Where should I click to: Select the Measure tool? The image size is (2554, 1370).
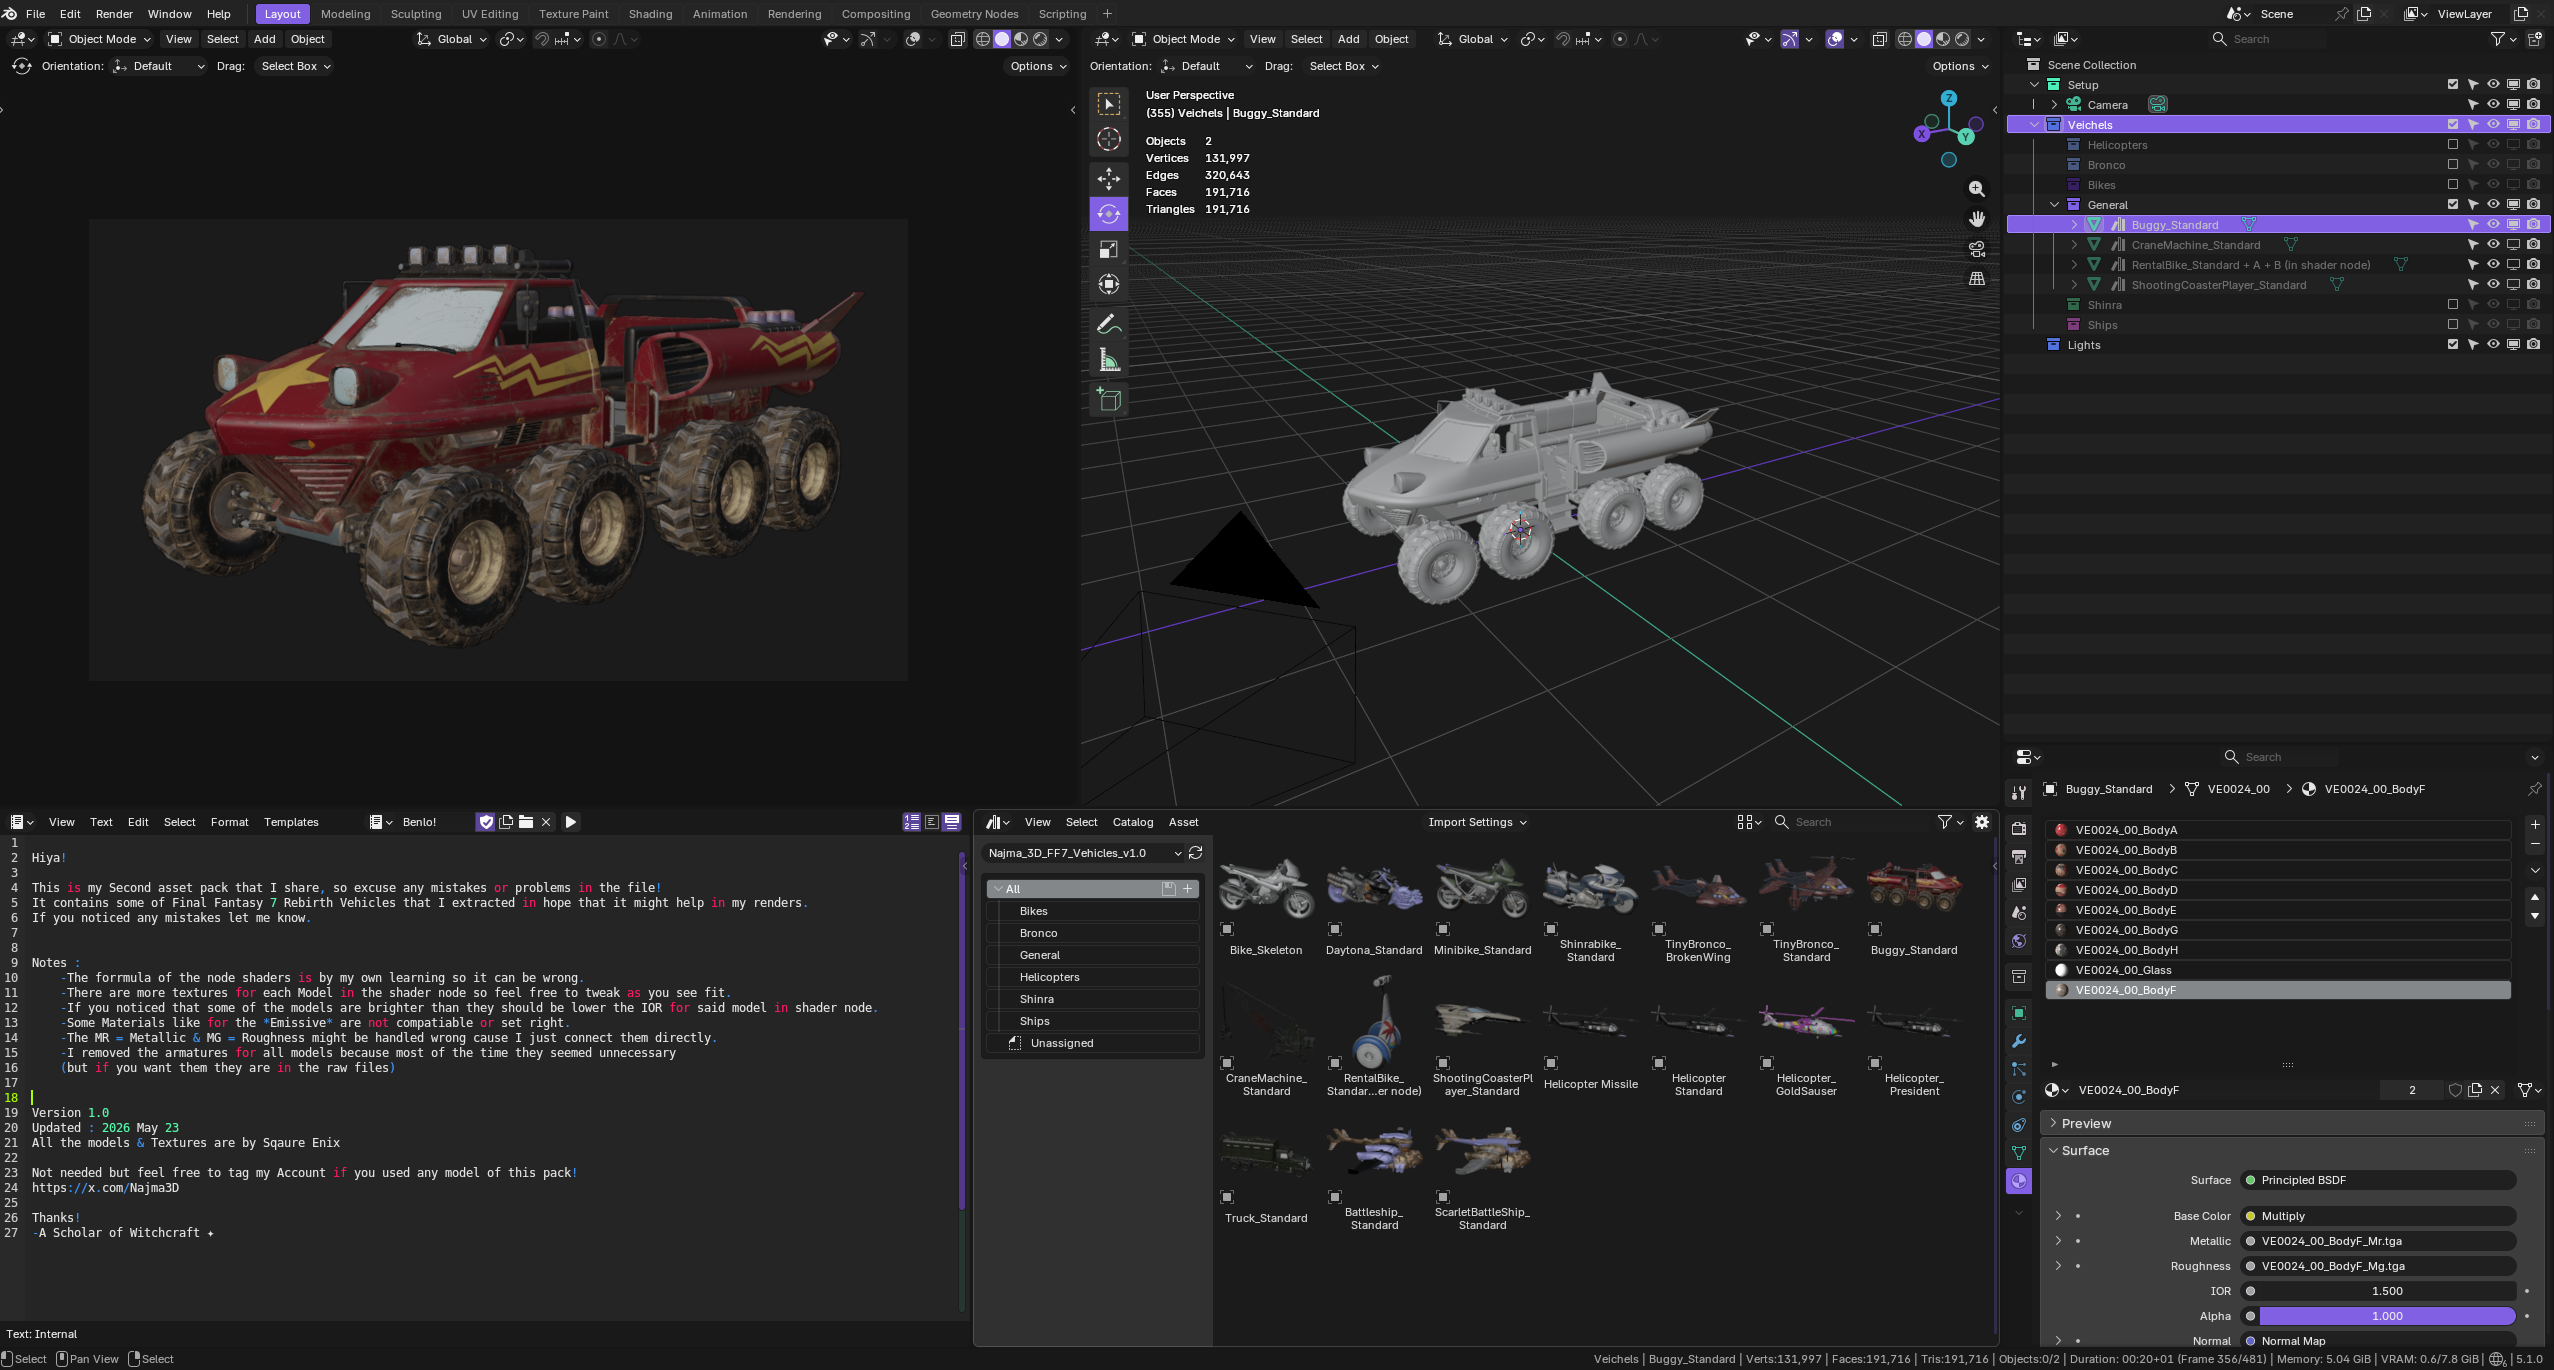[1108, 360]
